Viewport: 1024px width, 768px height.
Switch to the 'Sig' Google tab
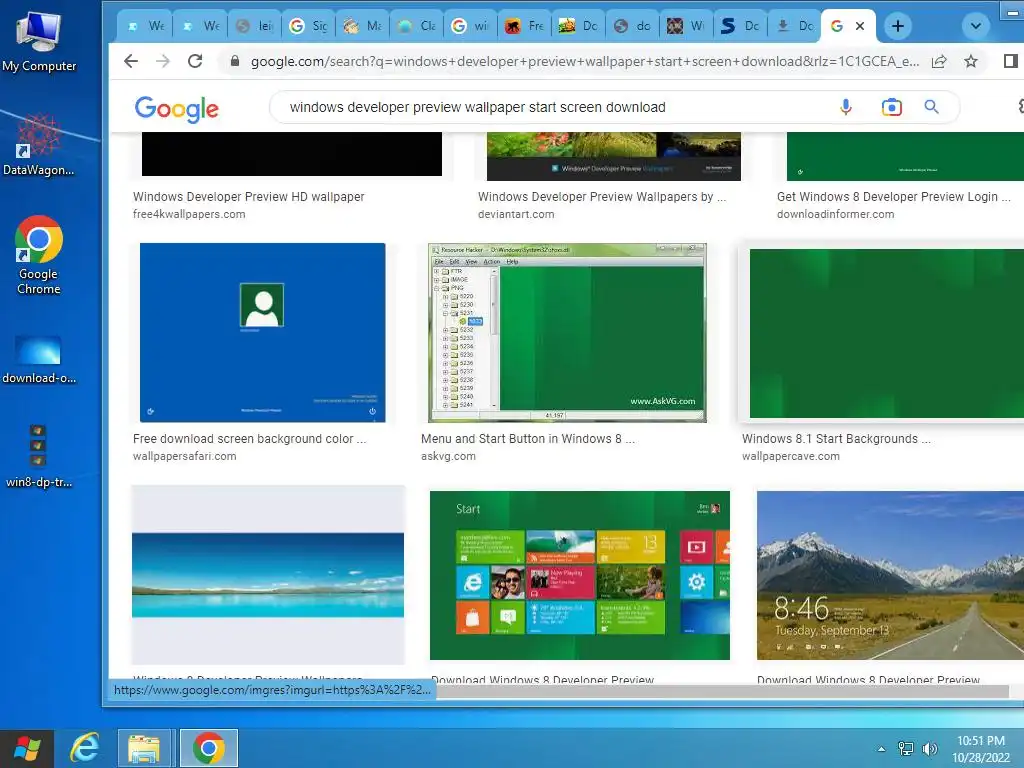coord(310,26)
